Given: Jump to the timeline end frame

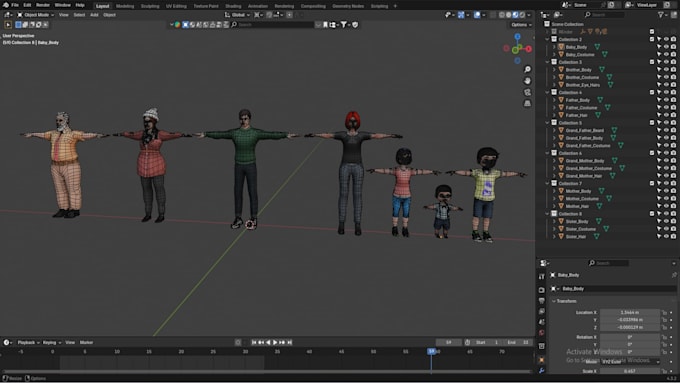Looking at the screenshot, I should (x=290, y=342).
